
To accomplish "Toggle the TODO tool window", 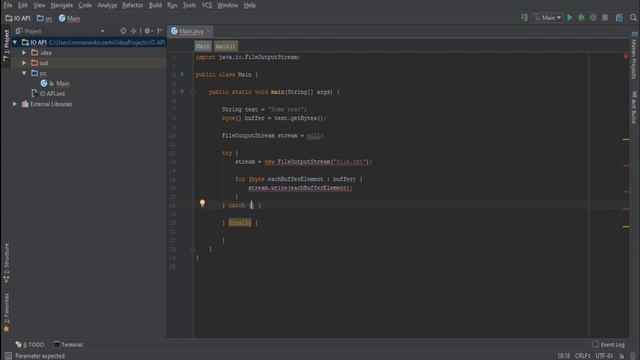I will 30,344.
